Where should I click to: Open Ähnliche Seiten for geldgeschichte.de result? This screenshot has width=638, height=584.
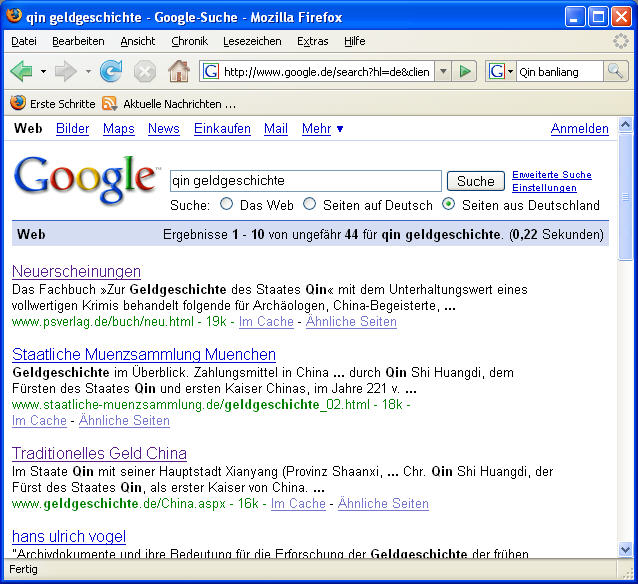click(383, 503)
